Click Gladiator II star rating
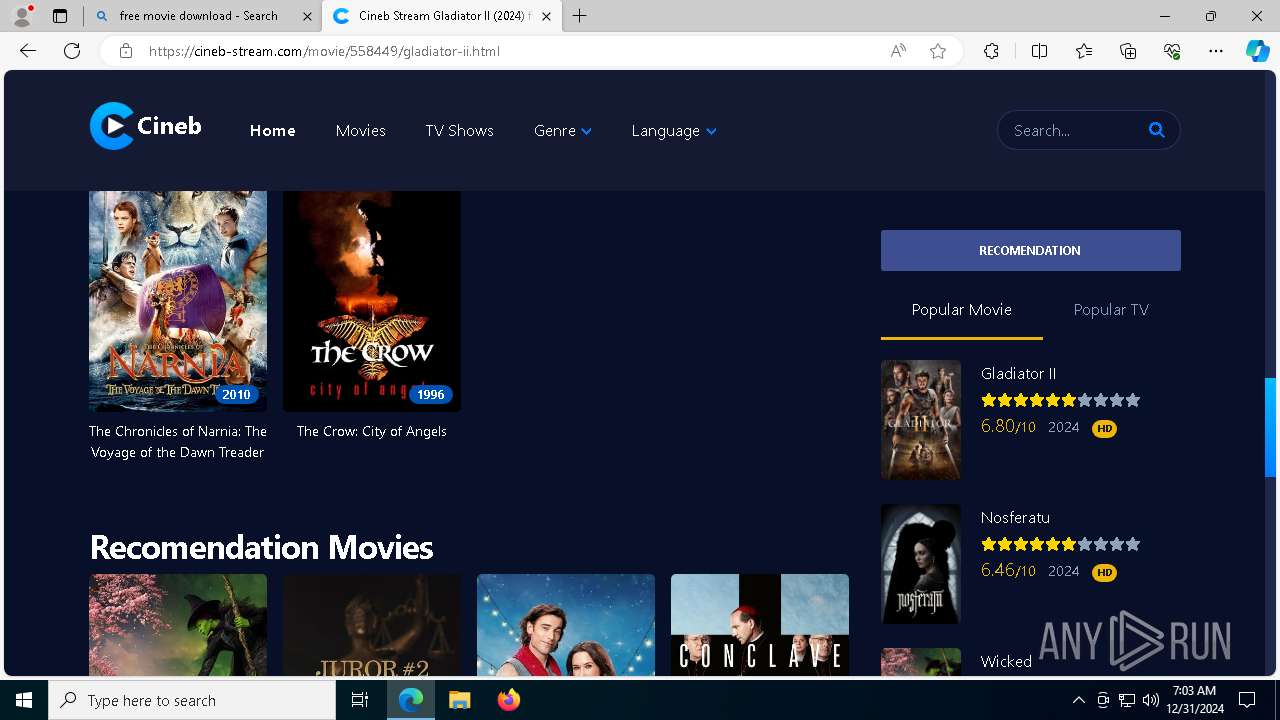The width and height of the screenshot is (1280, 720). (x=1060, y=400)
